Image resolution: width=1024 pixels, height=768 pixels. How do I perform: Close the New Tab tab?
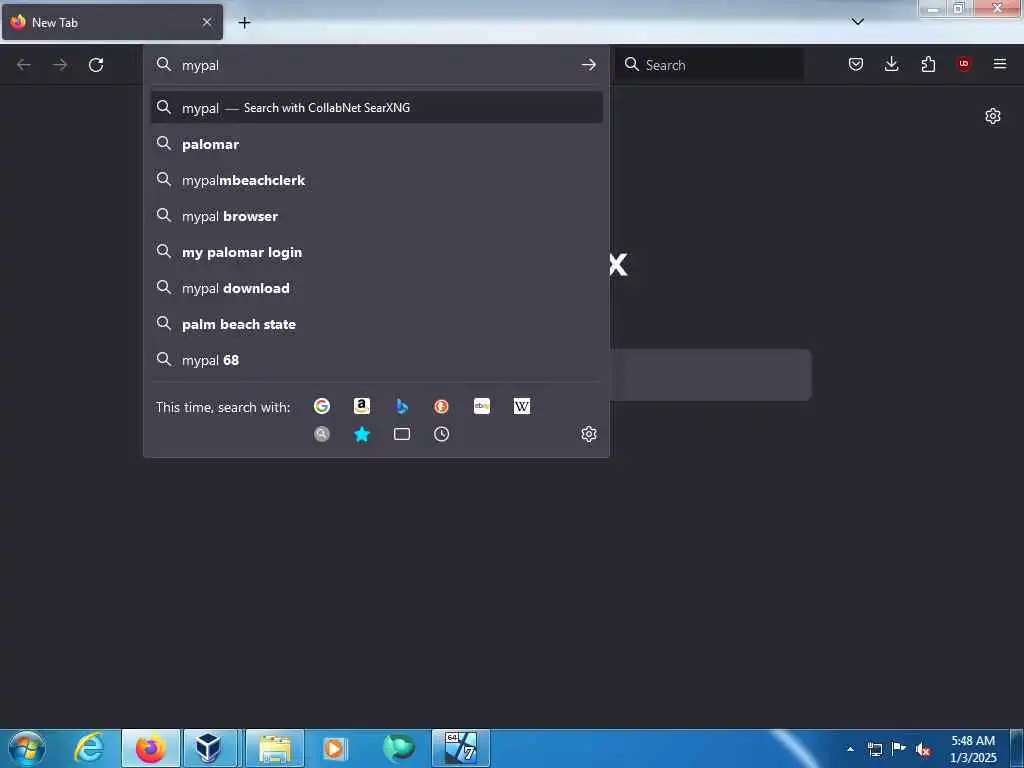(x=207, y=22)
